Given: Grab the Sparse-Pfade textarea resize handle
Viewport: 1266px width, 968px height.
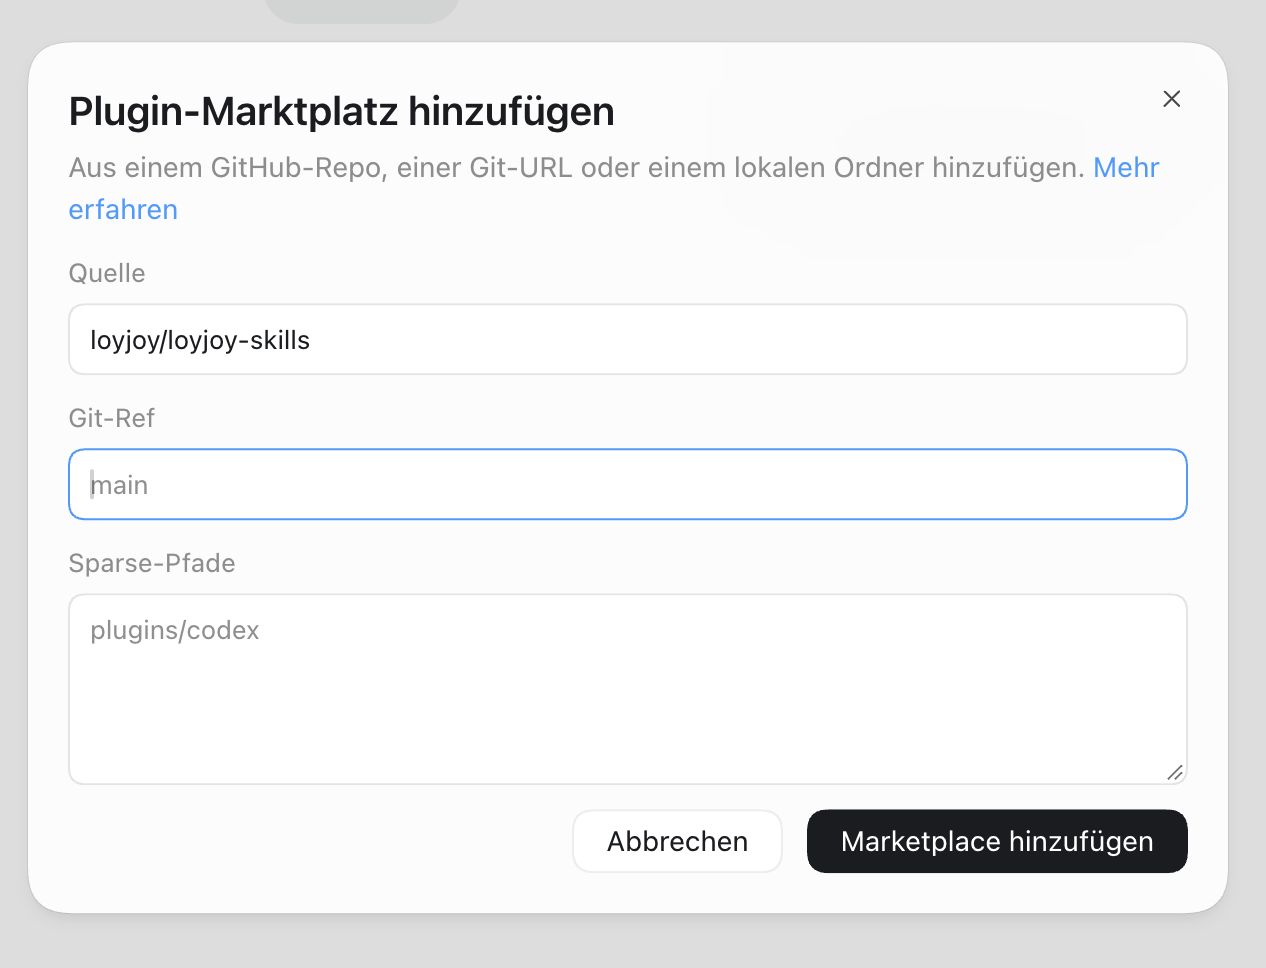Looking at the screenshot, I should click(1175, 773).
